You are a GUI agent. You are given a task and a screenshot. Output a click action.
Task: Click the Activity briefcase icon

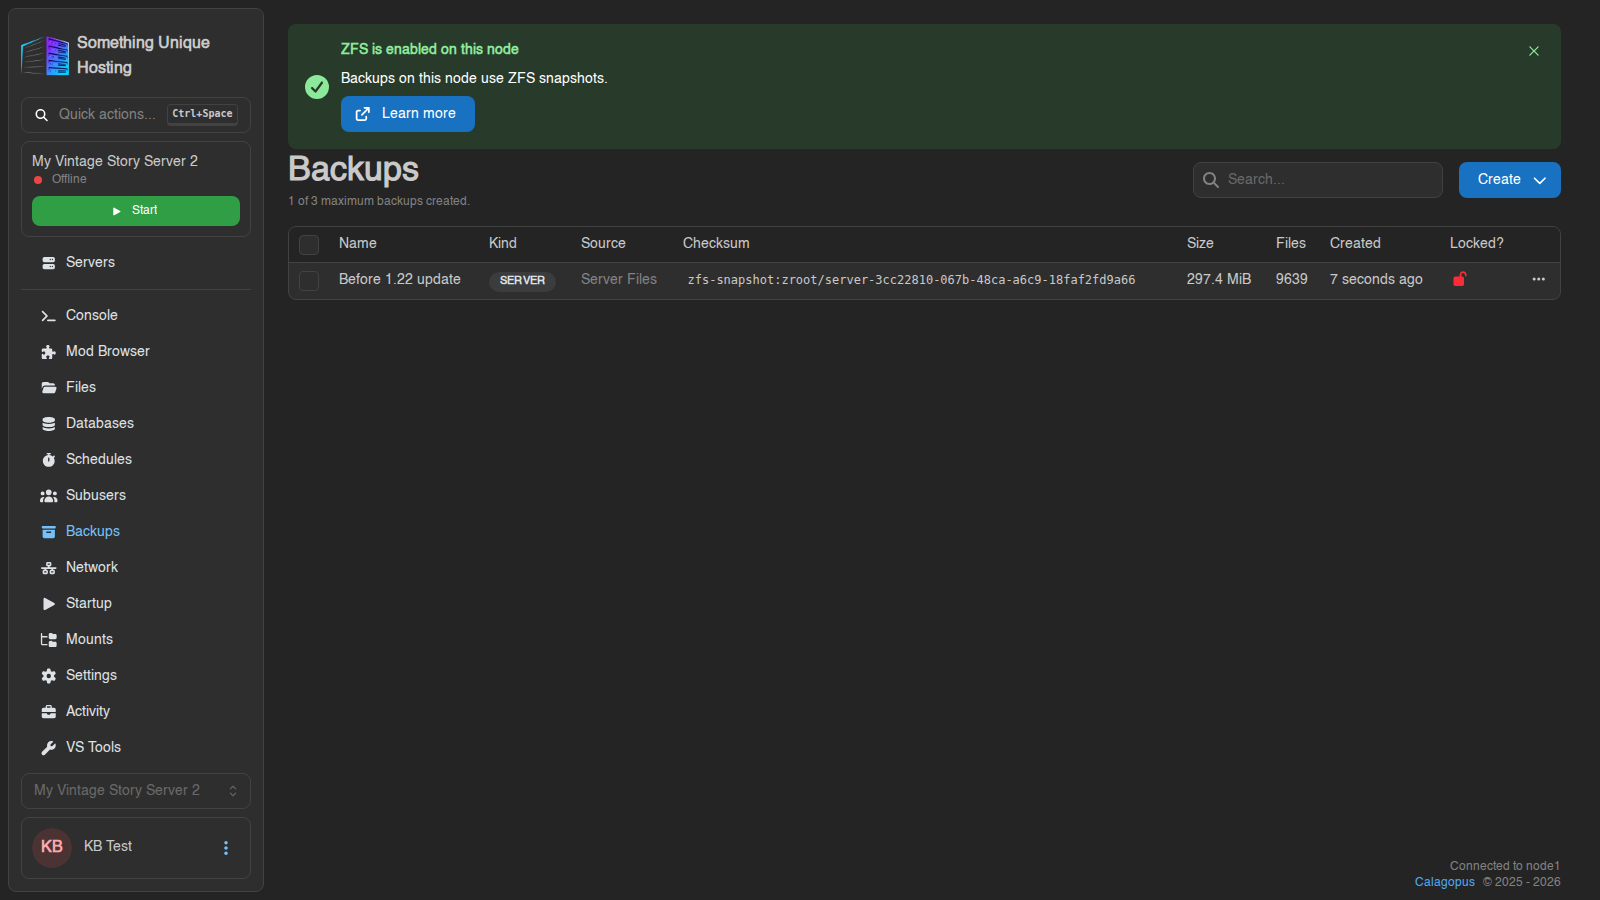click(48, 712)
